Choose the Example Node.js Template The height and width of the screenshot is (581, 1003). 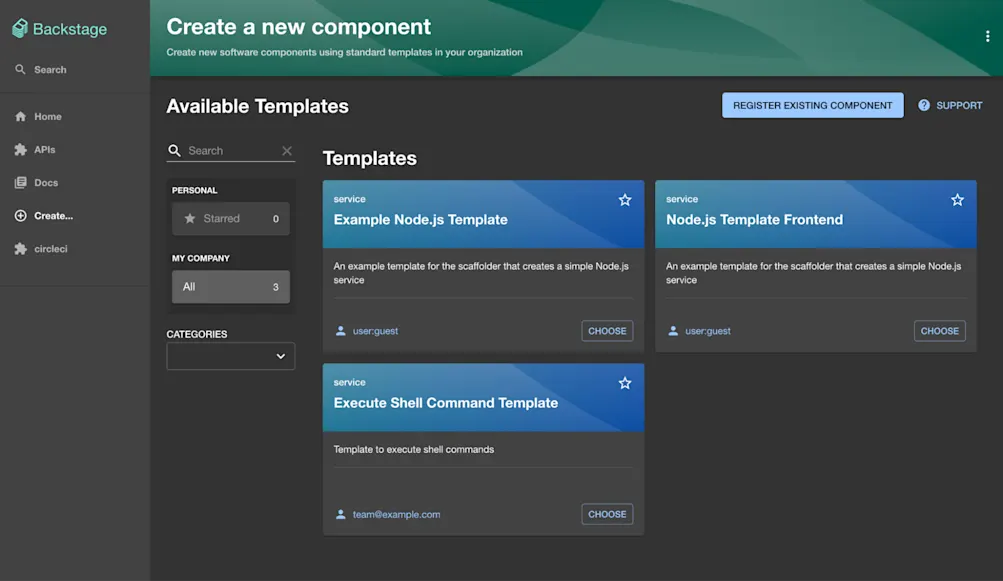click(x=607, y=331)
